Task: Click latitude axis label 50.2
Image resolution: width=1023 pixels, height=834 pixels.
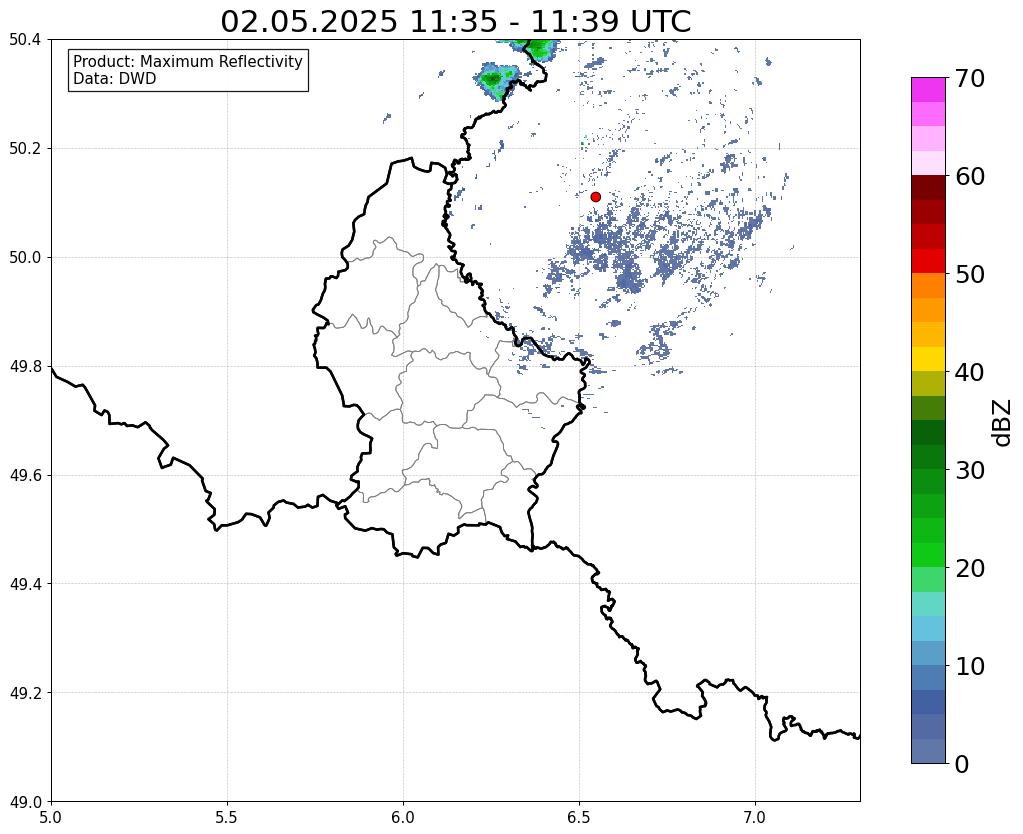Action: pyautogui.click(x=25, y=149)
